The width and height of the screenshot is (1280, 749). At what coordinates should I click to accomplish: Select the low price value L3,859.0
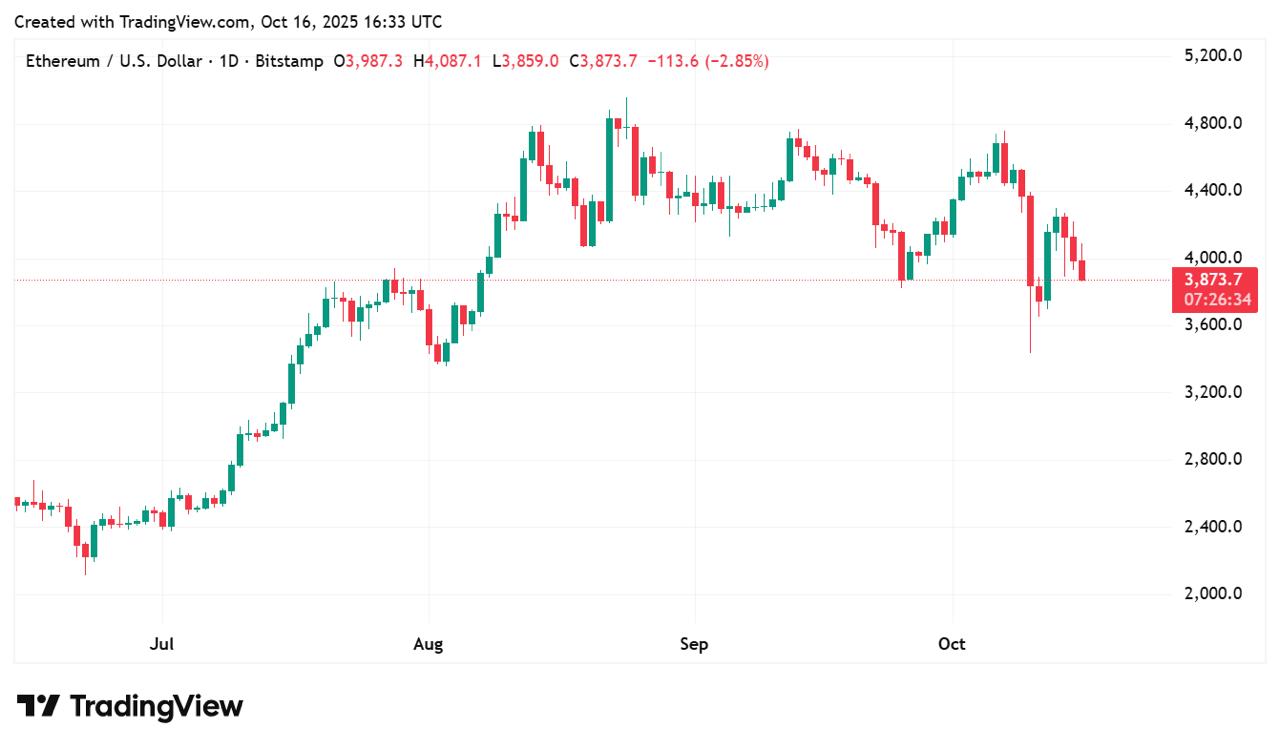click(526, 61)
